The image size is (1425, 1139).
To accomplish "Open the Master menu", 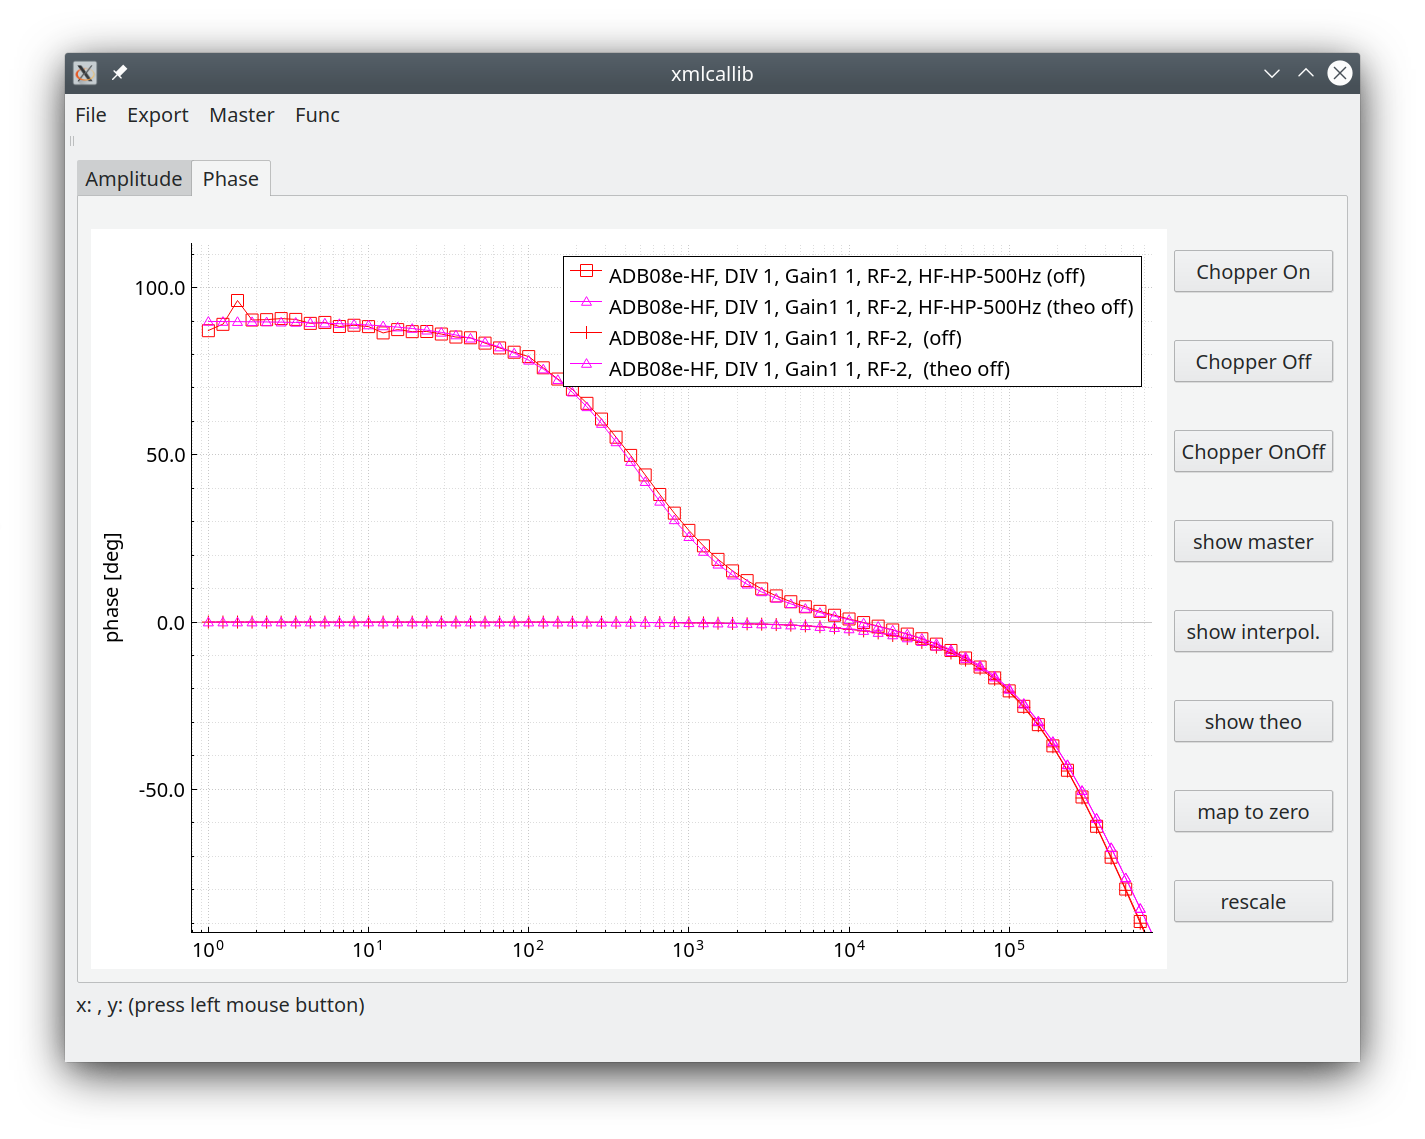I will (x=242, y=115).
